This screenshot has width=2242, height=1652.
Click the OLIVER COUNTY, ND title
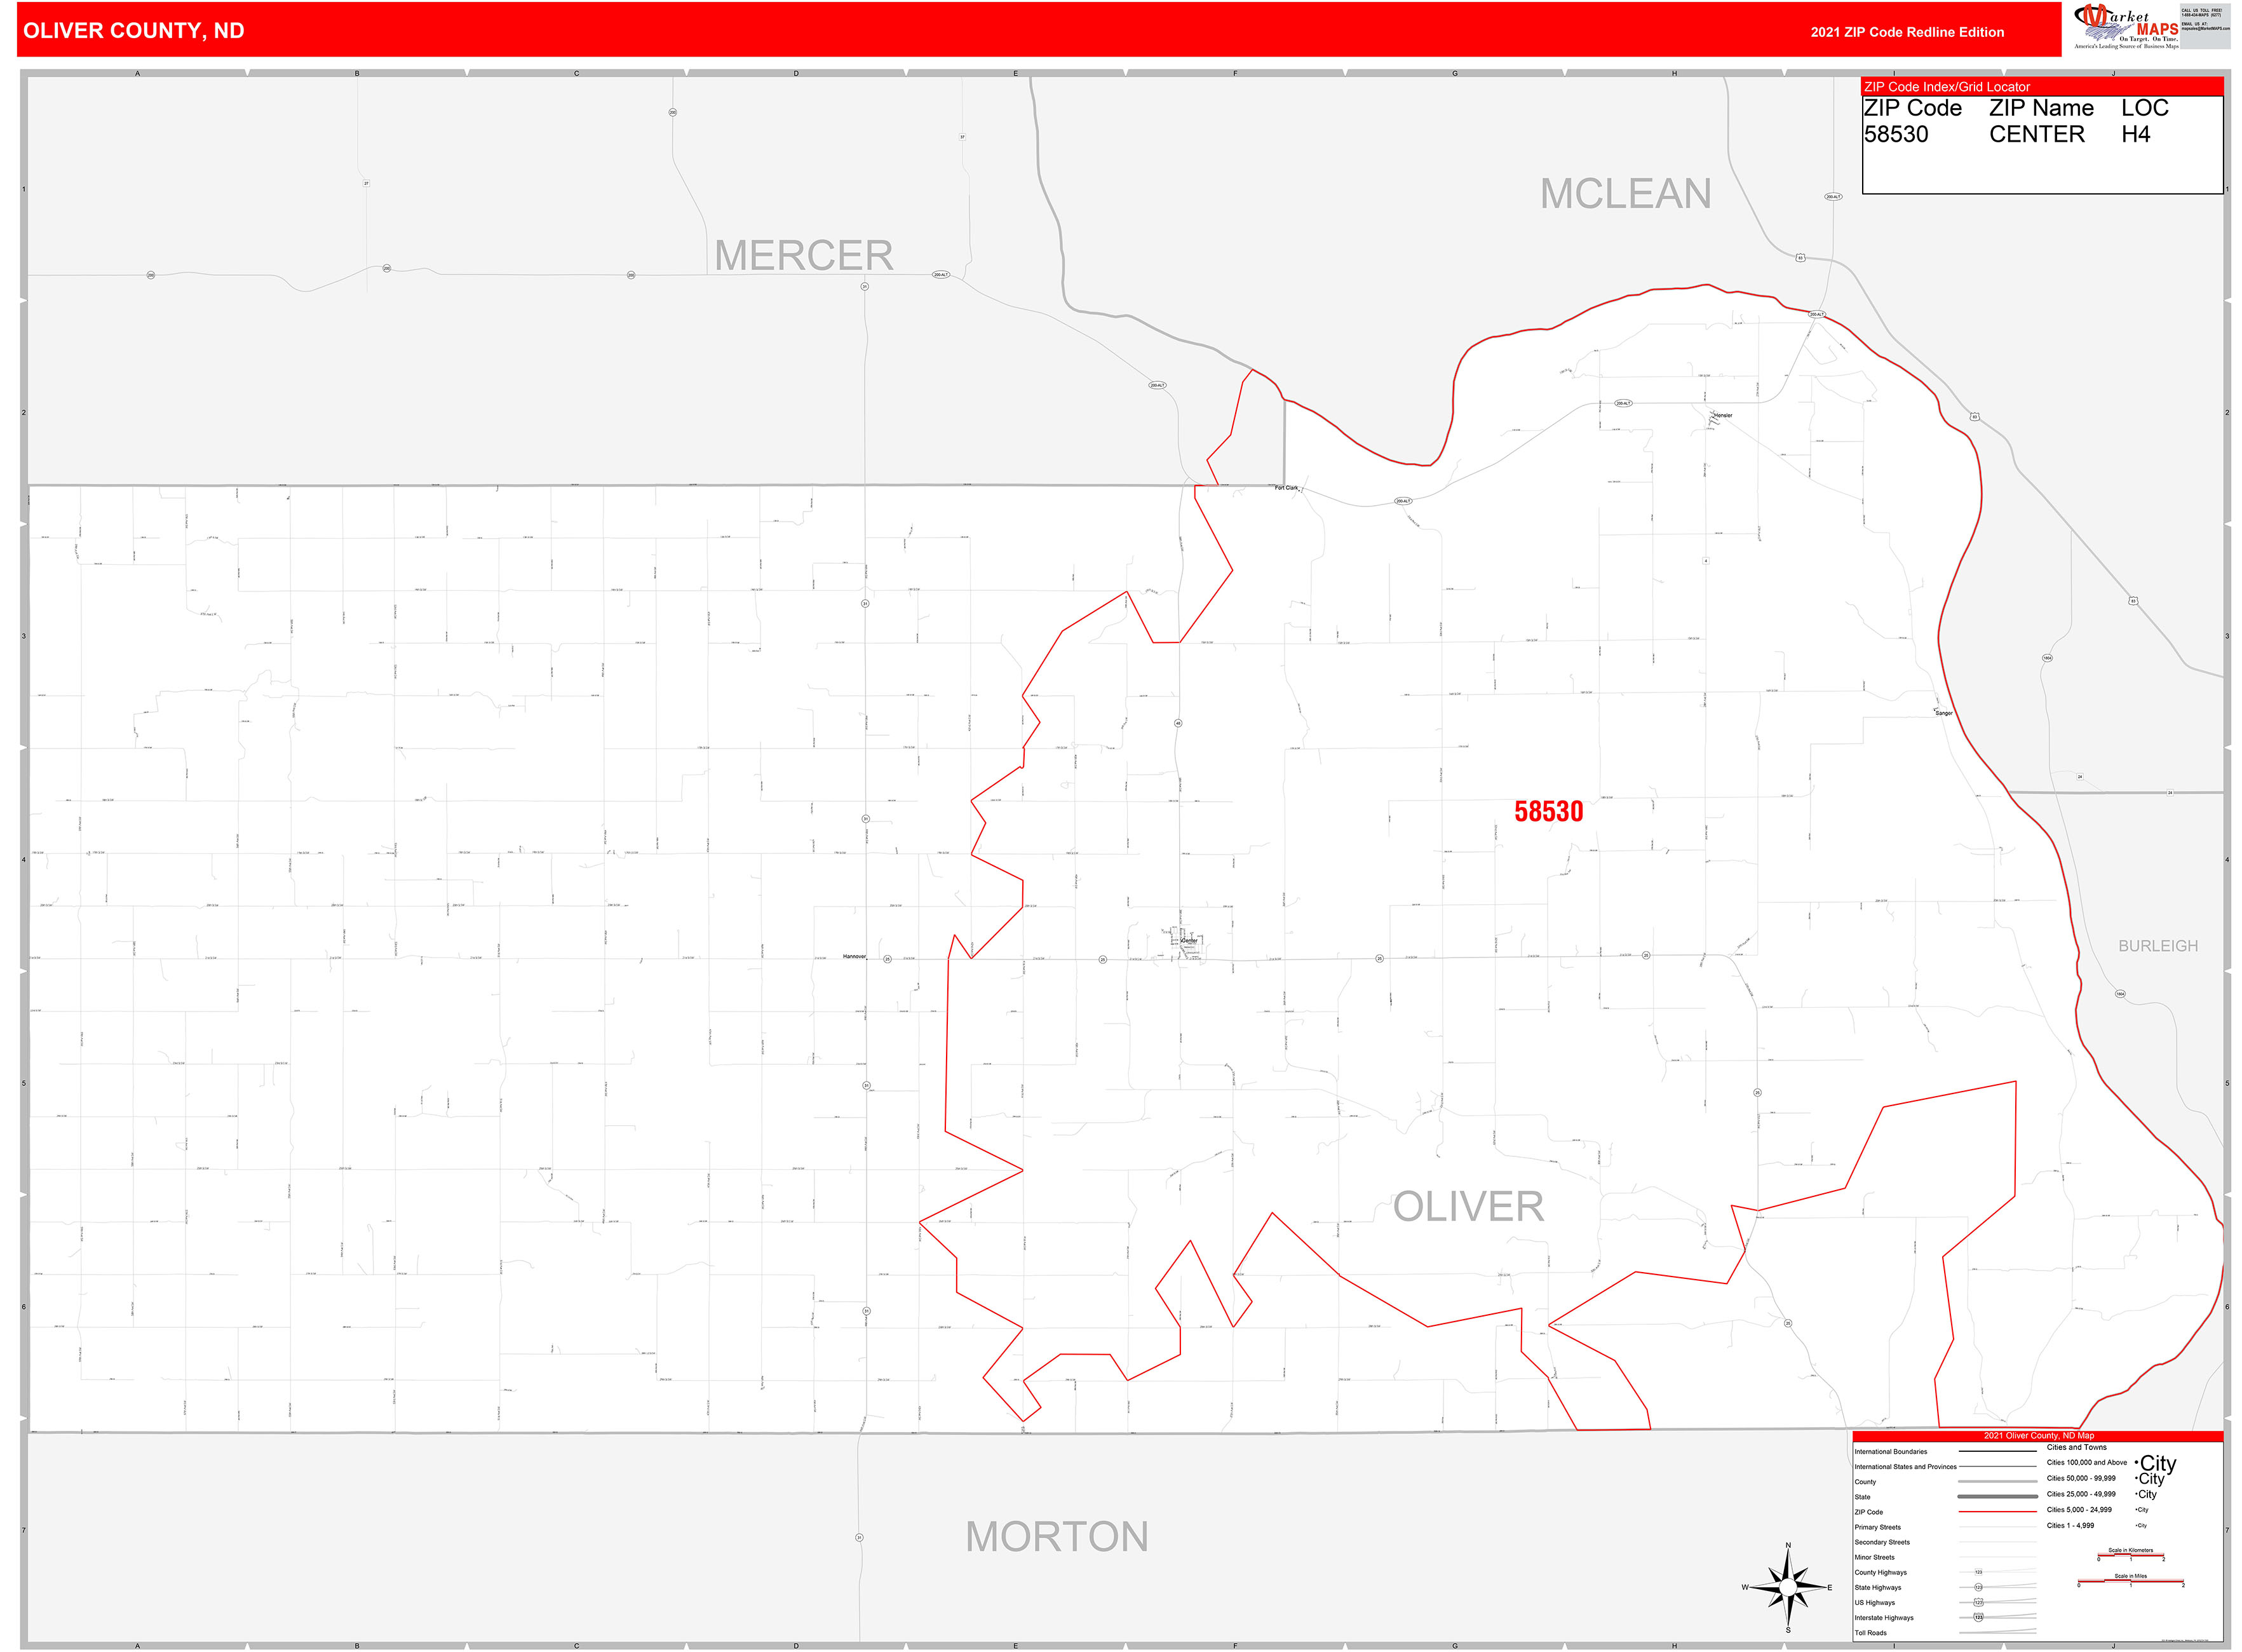[x=133, y=31]
